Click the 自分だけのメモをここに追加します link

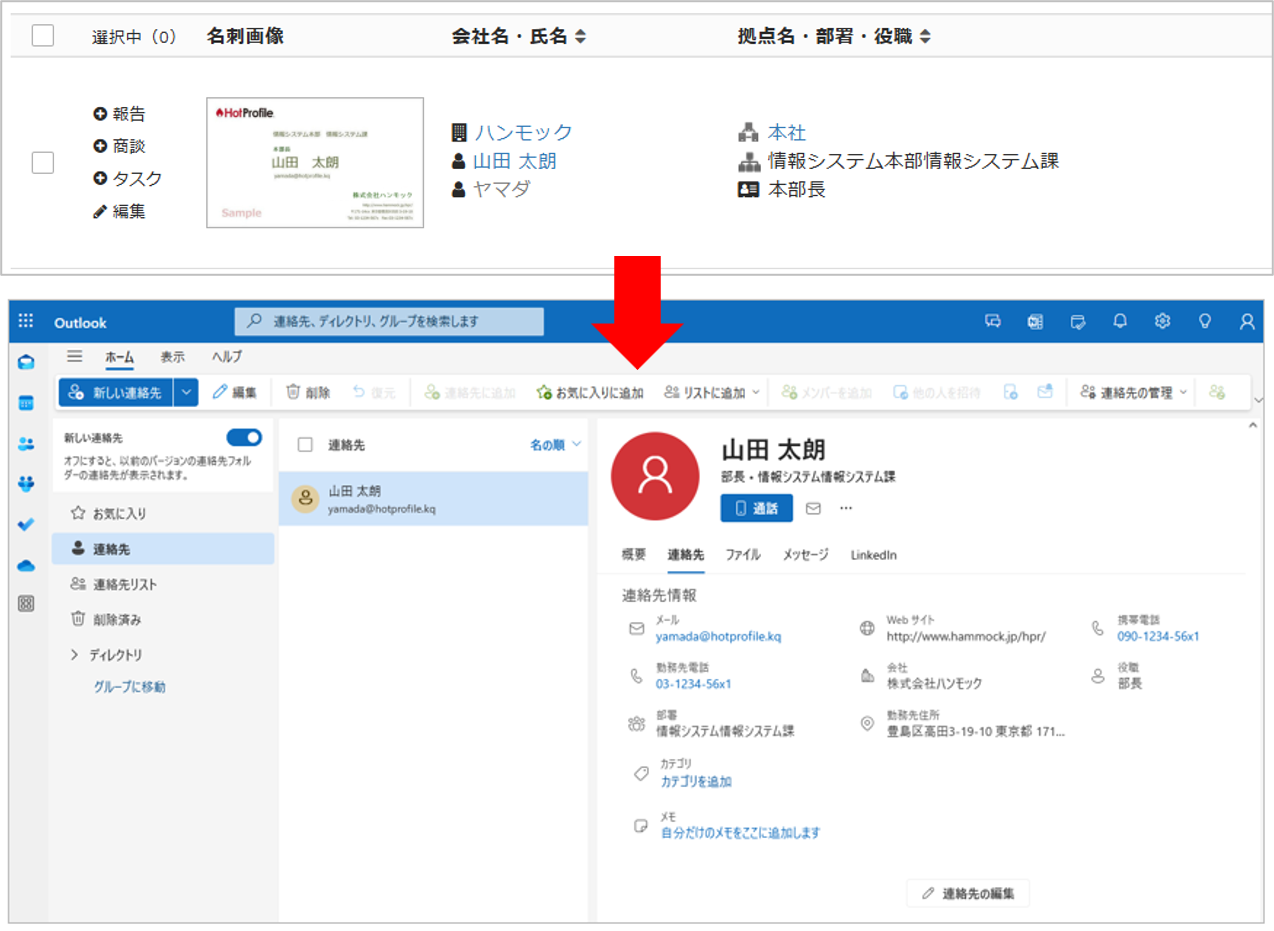[x=740, y=832]
